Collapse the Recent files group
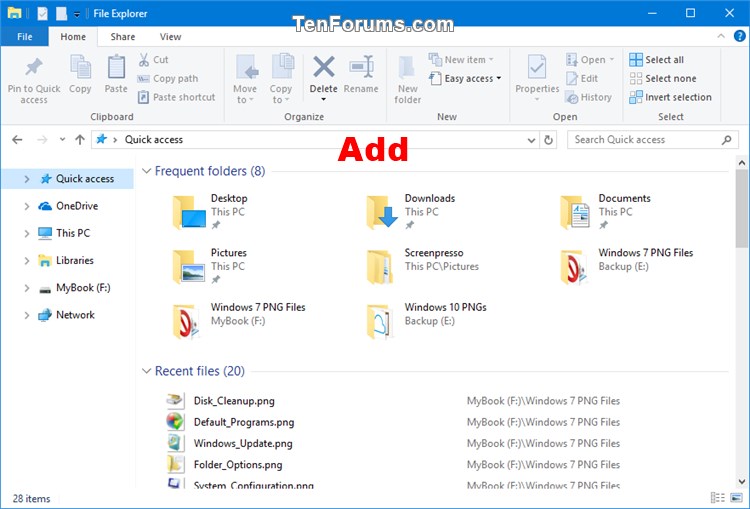 tap(147, 371)
